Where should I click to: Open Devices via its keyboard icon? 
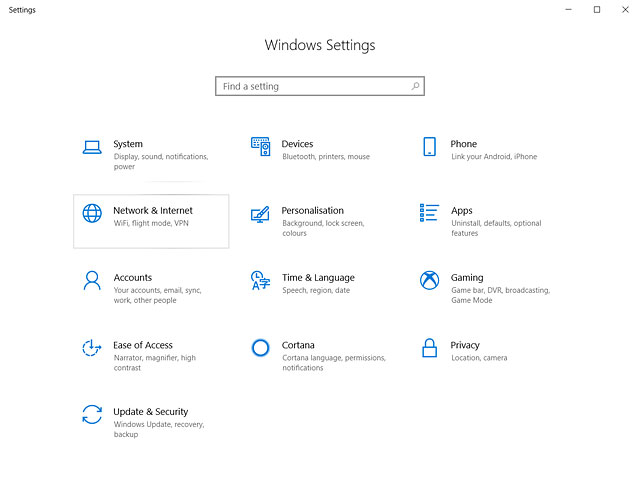pyautogui.click(x=260, y=147)
